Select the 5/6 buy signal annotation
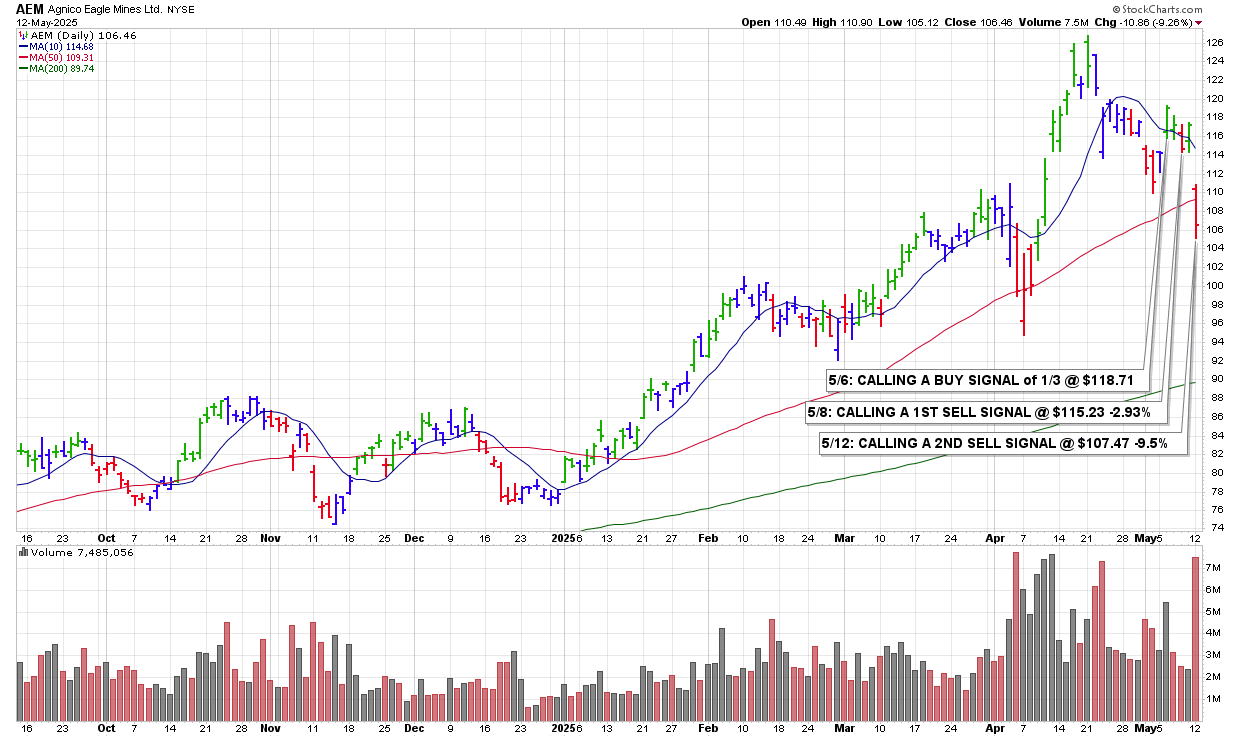Image resolution: width=1240 pixels, height=737 pixels. click(x=985, y=381)
